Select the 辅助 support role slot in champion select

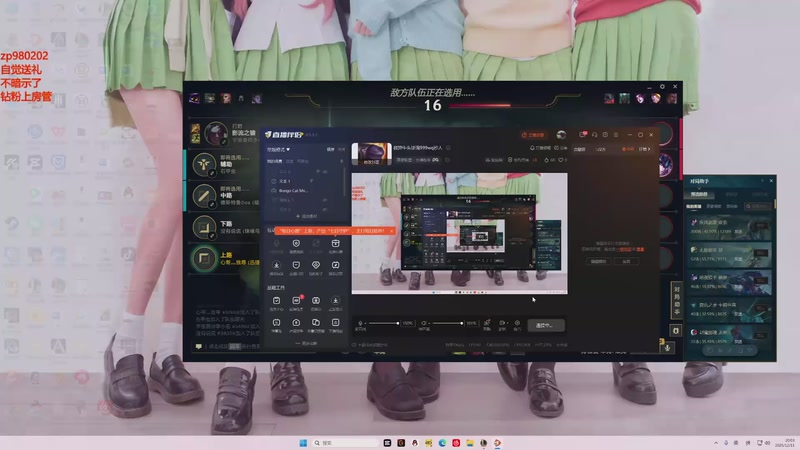pos(222,164)
